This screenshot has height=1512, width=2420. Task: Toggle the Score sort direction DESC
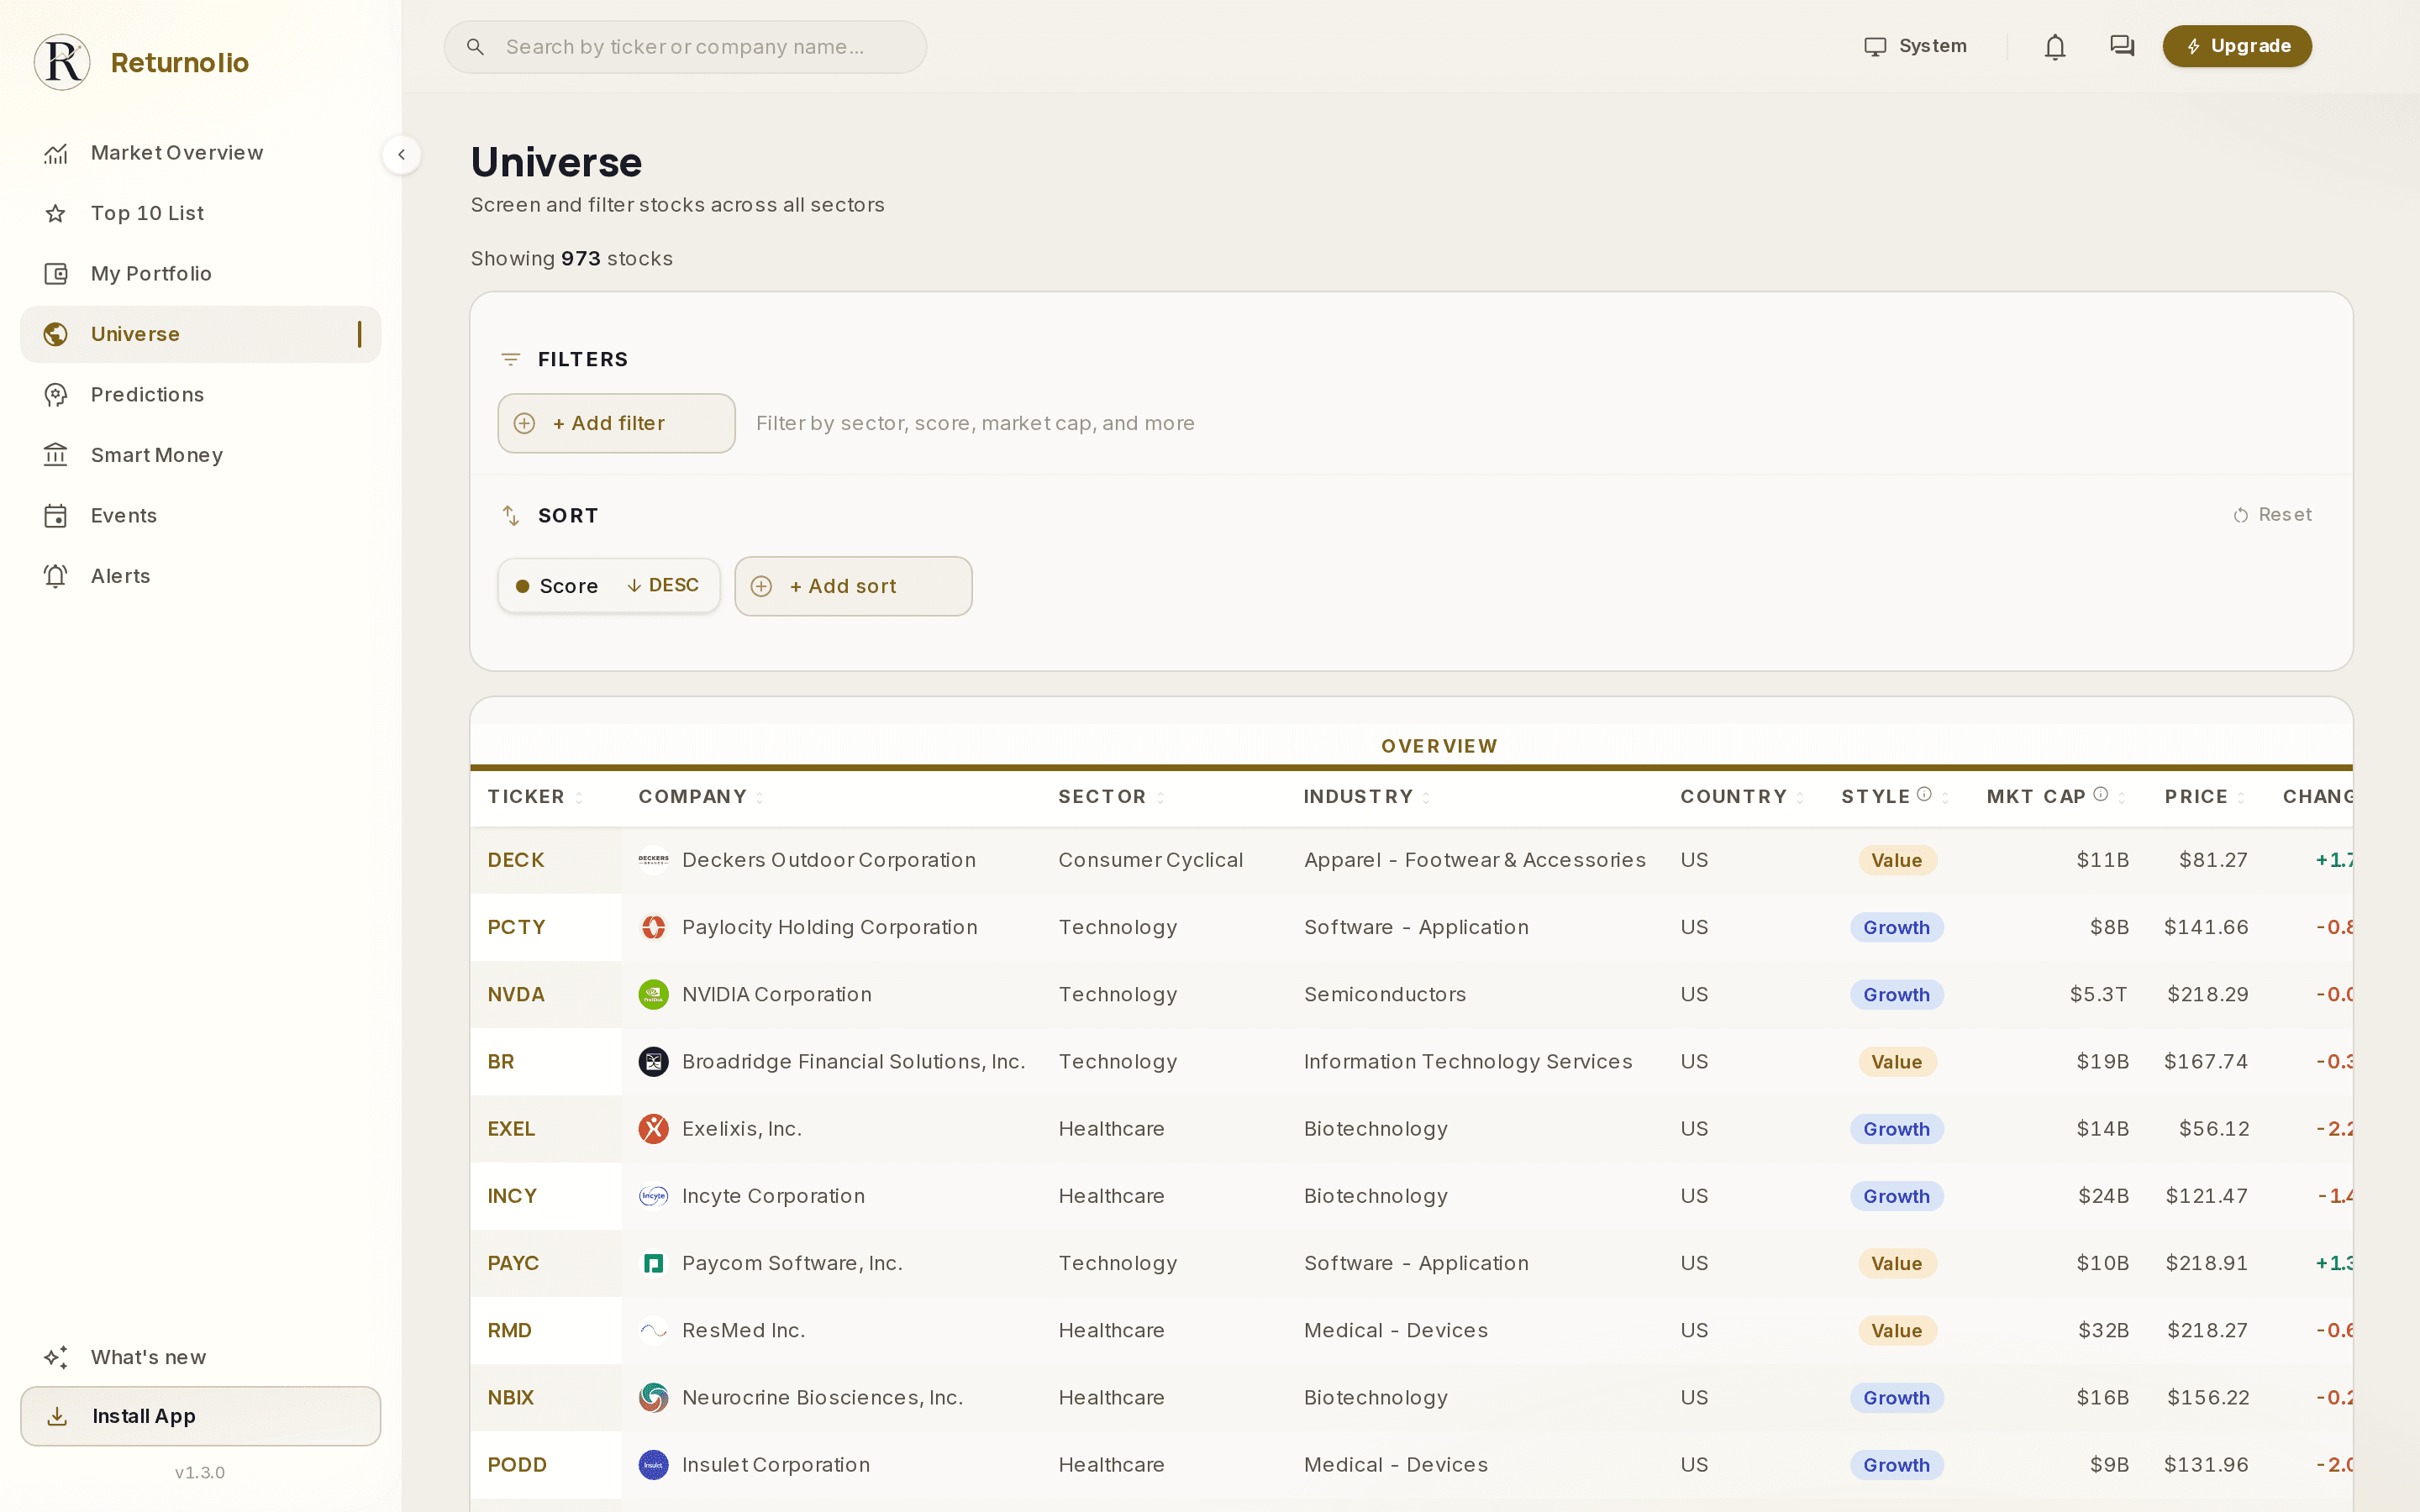[663, 585]
